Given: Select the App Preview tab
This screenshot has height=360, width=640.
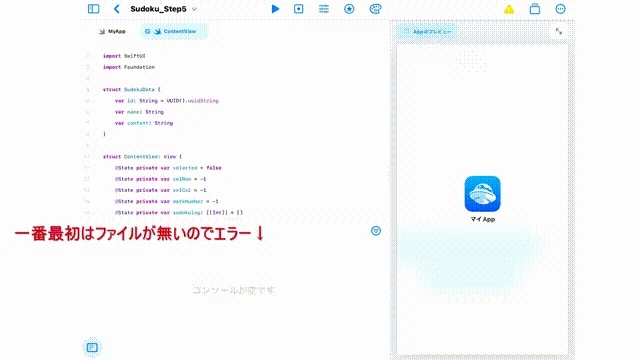Looking at the screenshot, I should click(427, 31).
